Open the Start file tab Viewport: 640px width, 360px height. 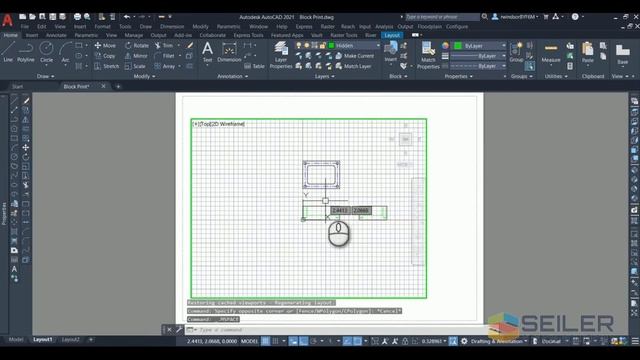[x=18, y=87]
